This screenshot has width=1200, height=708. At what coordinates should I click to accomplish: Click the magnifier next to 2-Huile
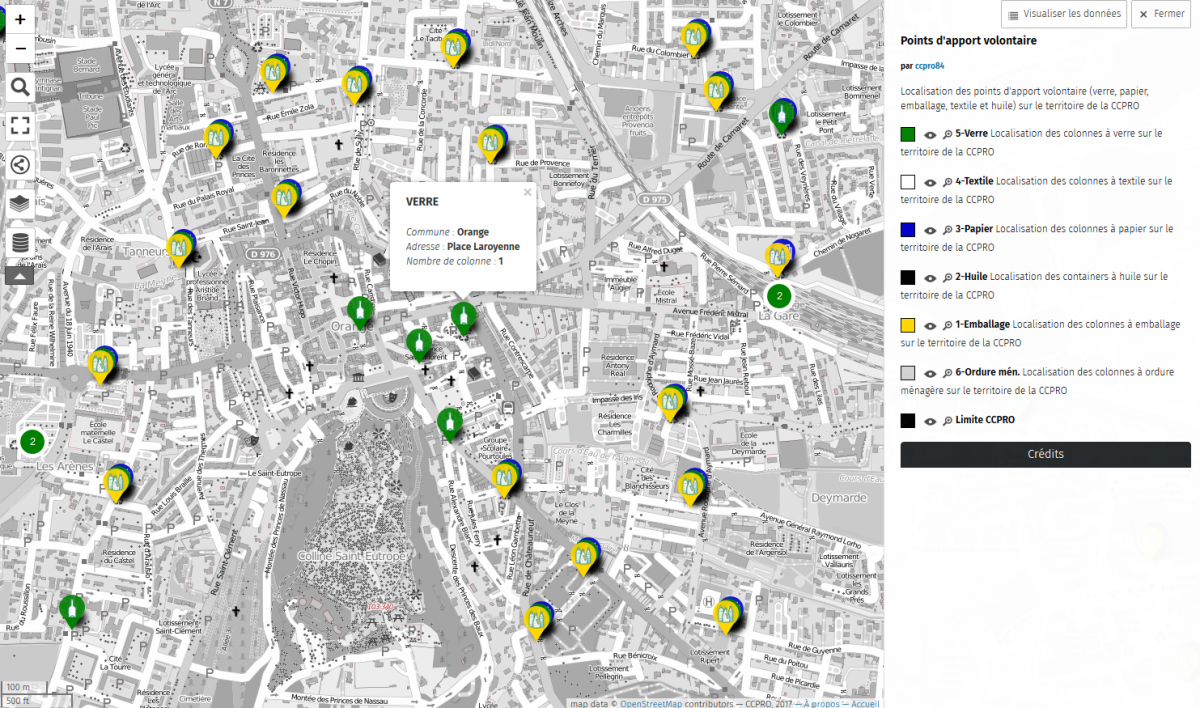click(946, 278)
